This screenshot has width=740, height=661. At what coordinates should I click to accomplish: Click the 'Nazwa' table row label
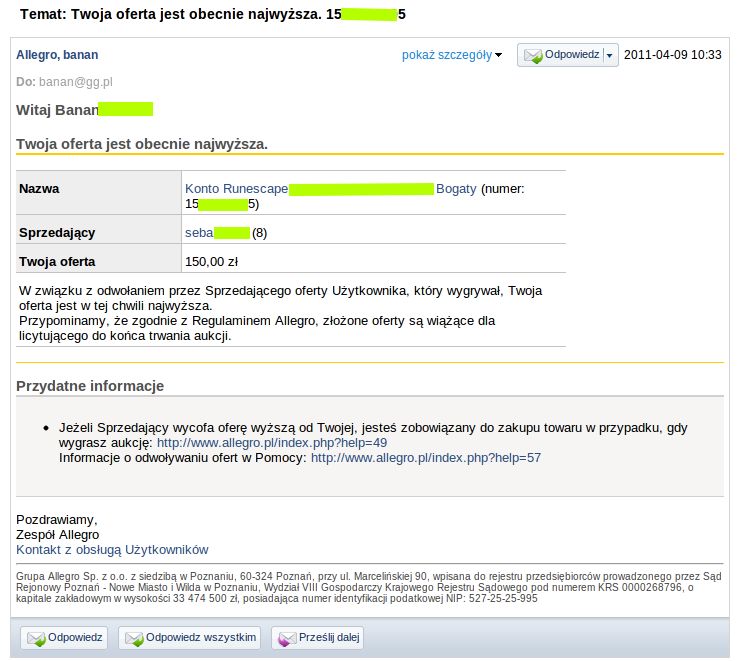point(39,189)
